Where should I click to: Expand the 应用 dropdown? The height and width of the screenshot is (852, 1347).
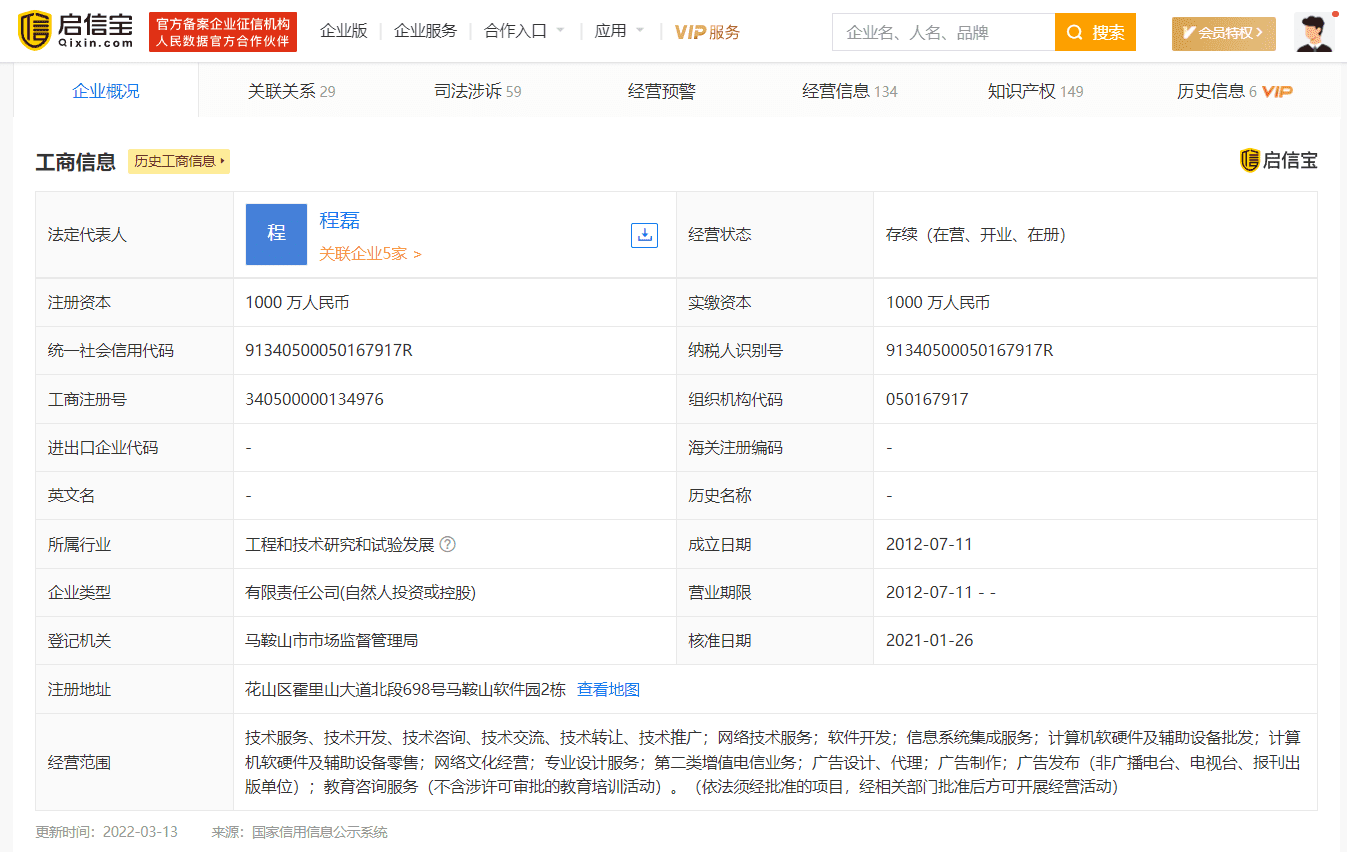pos(619,31)
